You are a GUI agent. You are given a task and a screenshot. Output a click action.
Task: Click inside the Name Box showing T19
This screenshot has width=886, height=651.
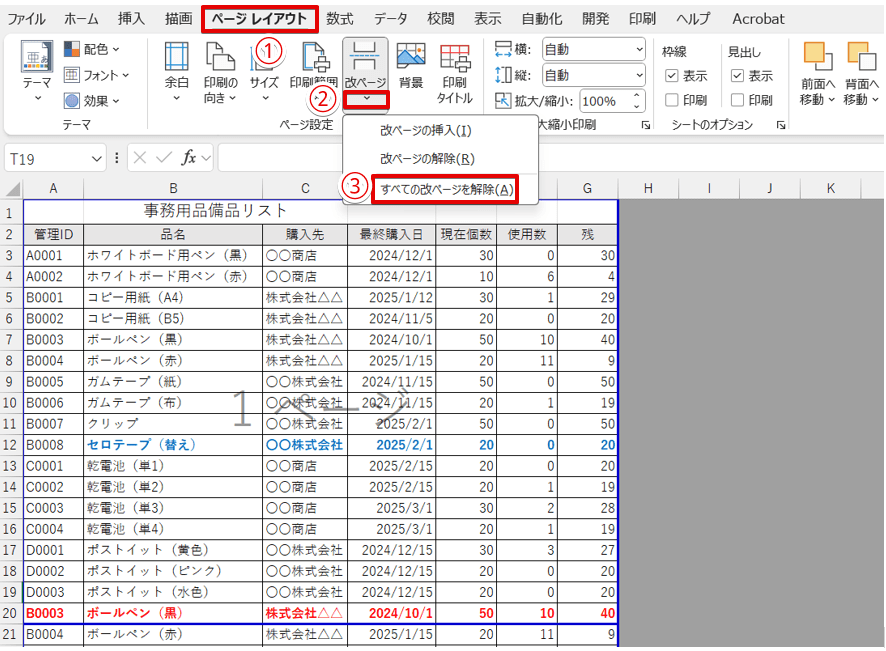(45, 157)
